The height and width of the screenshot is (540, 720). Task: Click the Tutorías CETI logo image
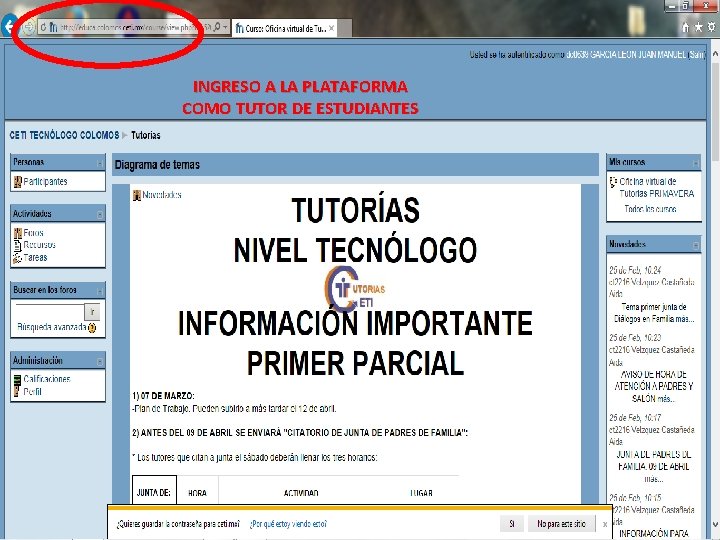354,289
